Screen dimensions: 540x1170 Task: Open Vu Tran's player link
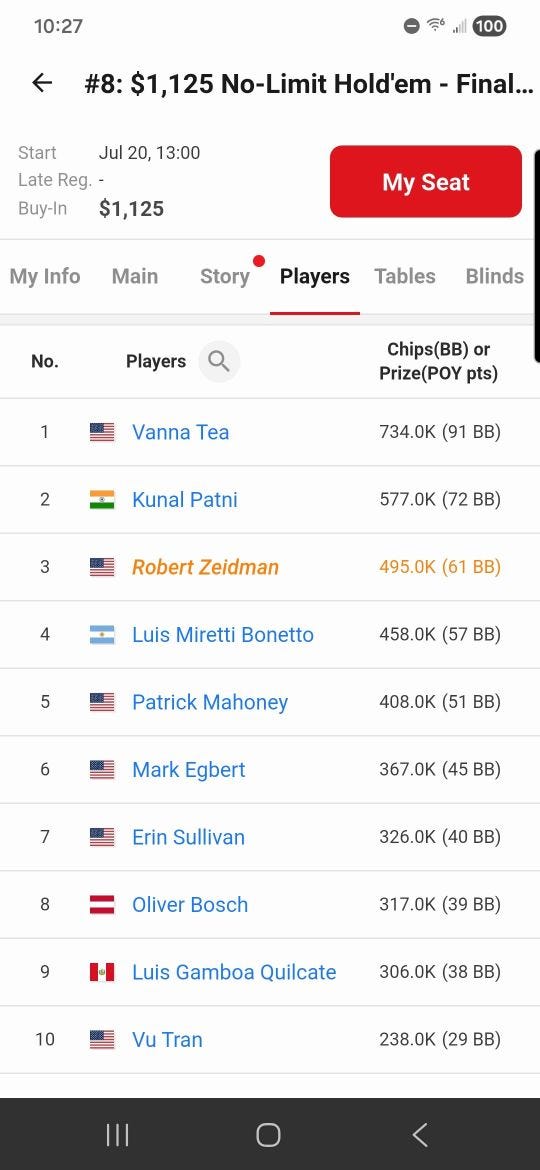coord(167,1039)
